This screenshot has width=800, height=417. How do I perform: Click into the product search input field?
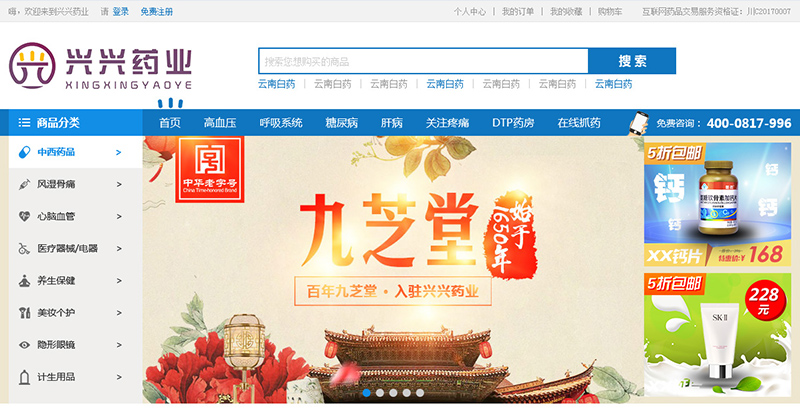click(423, 61)
